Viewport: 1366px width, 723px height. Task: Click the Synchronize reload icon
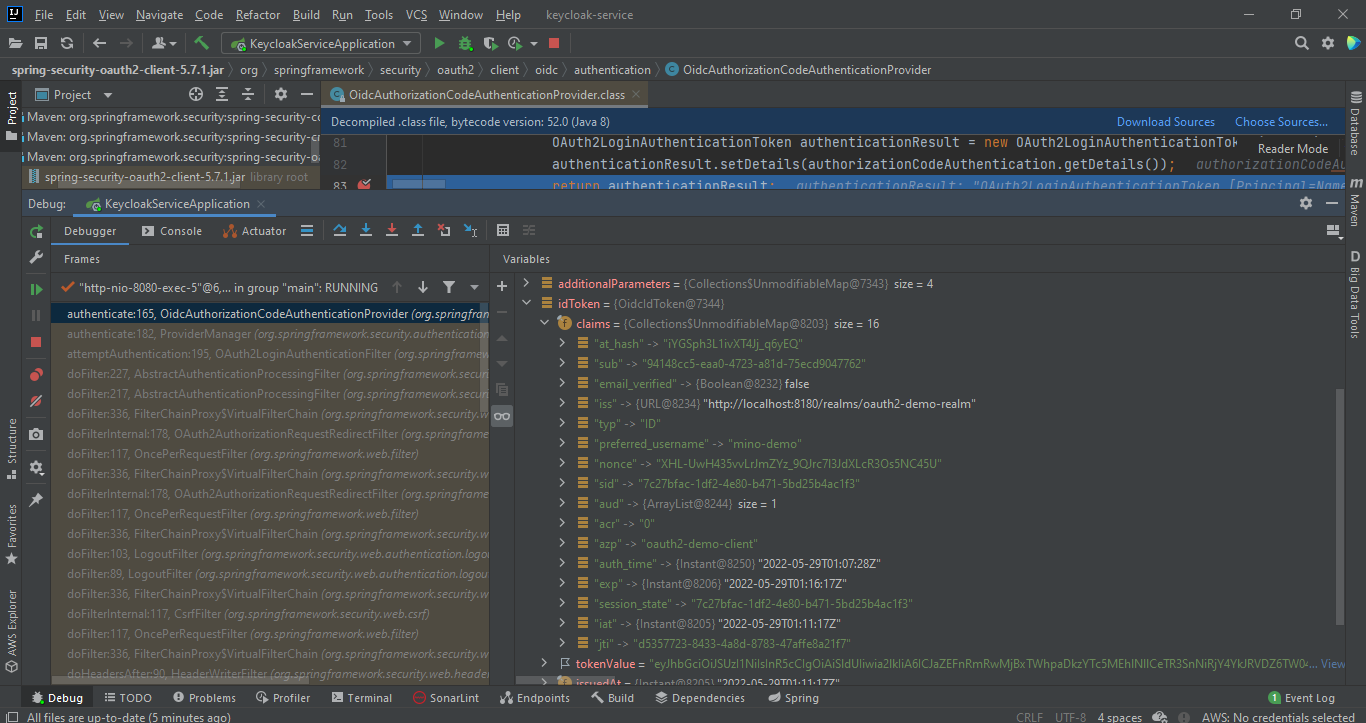click(67, 43)
